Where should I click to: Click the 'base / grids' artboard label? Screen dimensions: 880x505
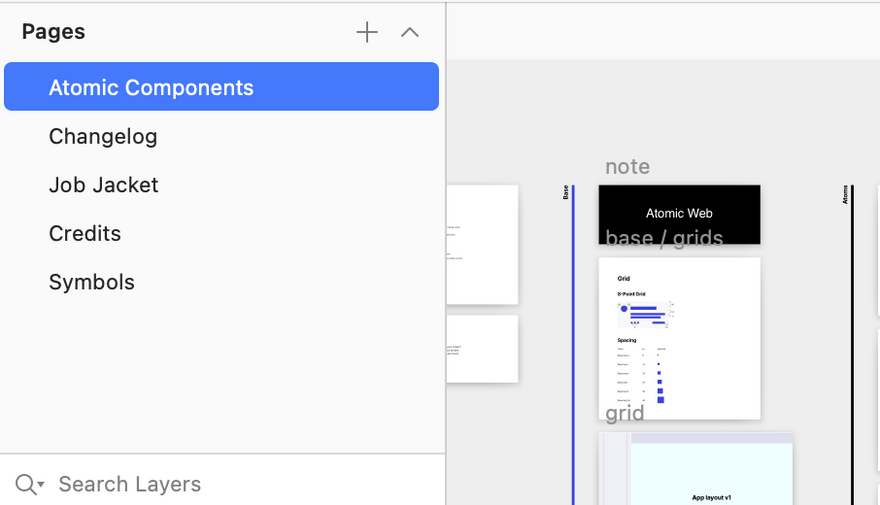point(664,238)
